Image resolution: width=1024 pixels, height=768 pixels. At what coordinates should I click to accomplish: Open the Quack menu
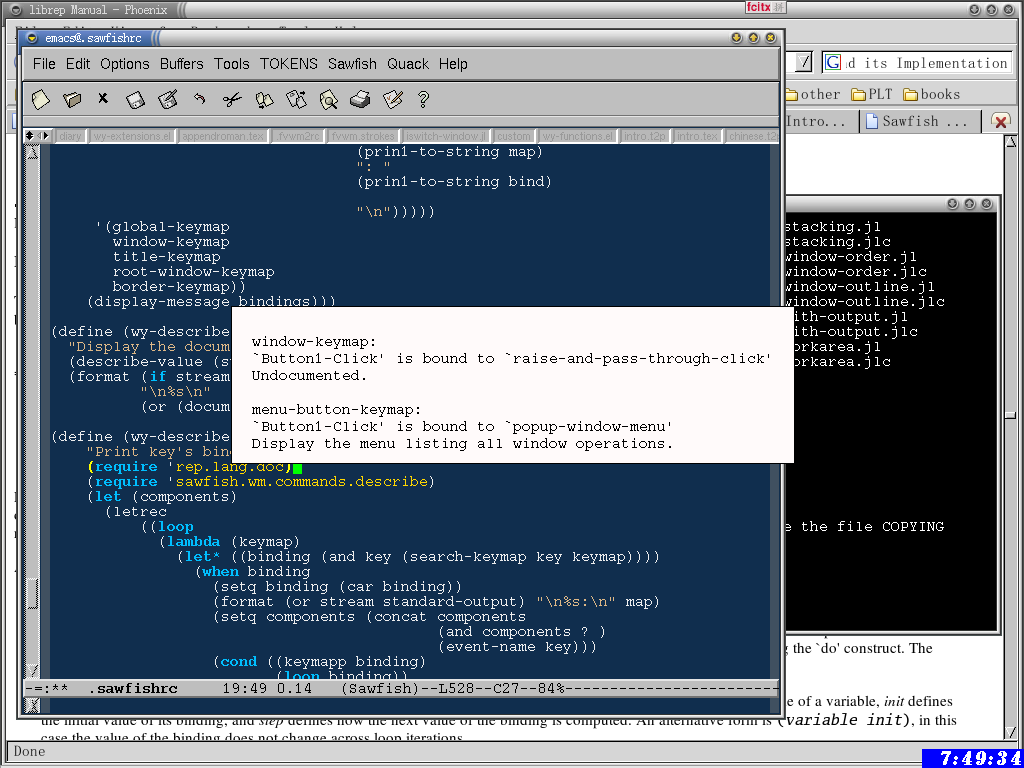coord(407,64)
